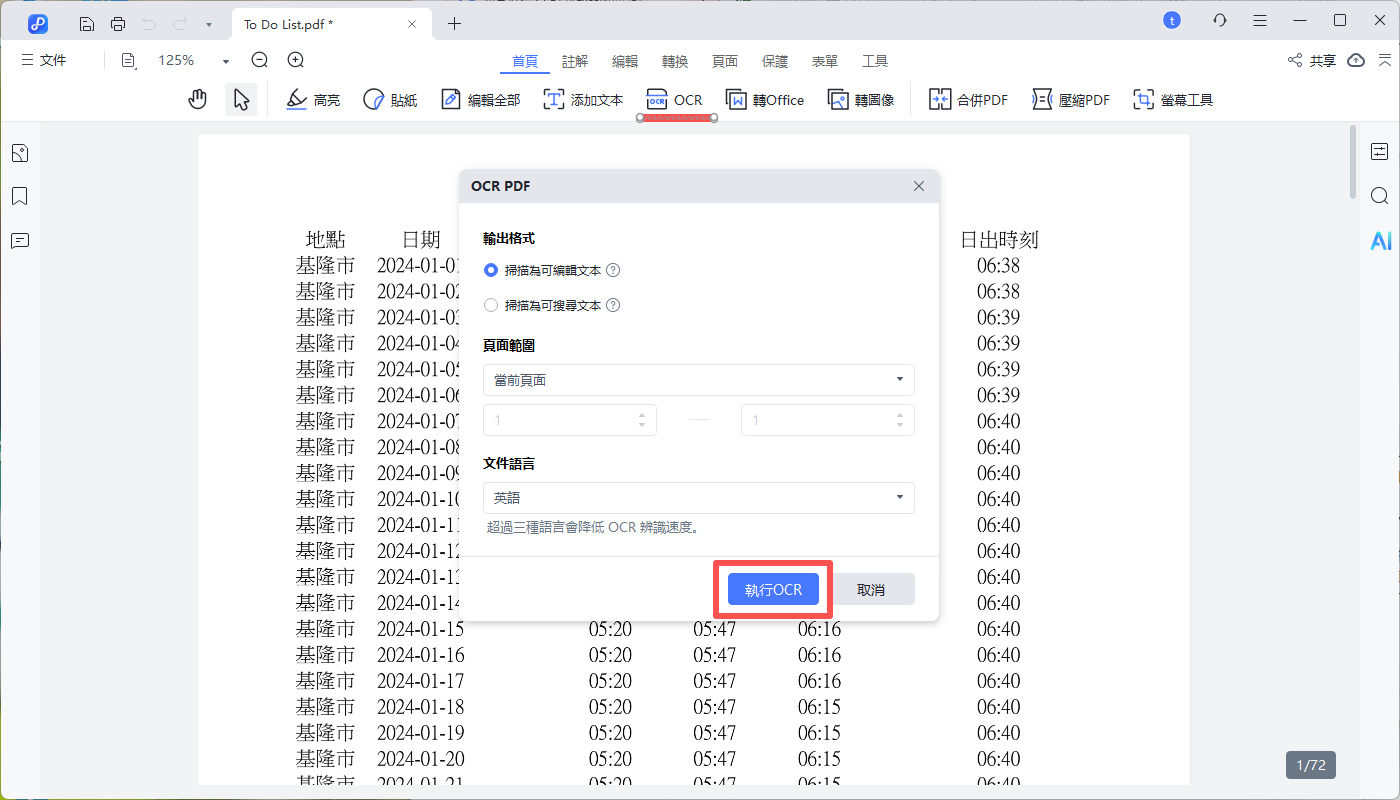Open the AI assistant panel
Viewport: 1400px width, 800px height.
[1380, 240]
